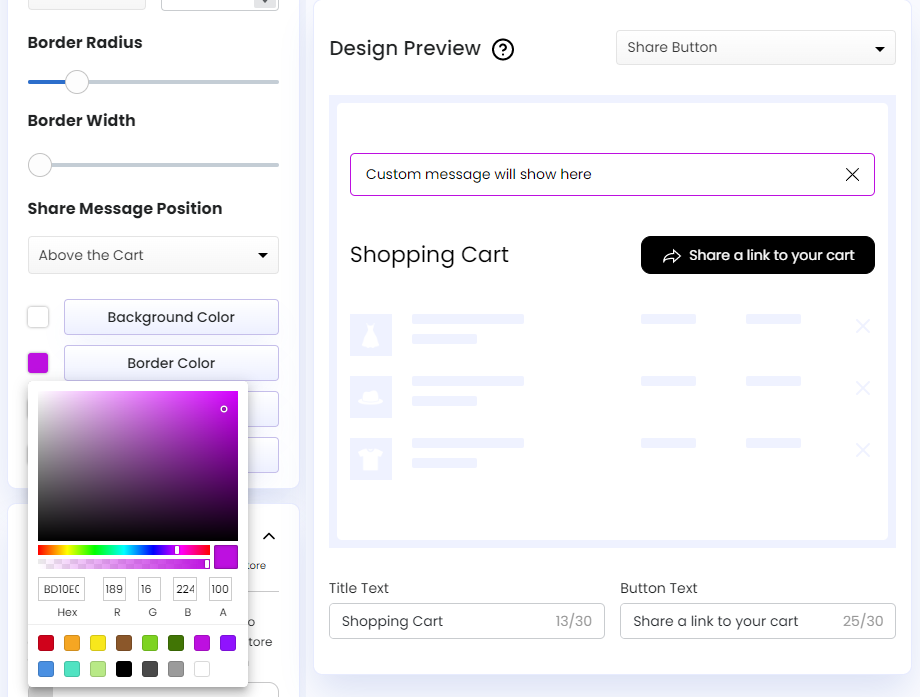Click the Background Color button
This screenshot has width=920, height=697.
tap(171, 317)
